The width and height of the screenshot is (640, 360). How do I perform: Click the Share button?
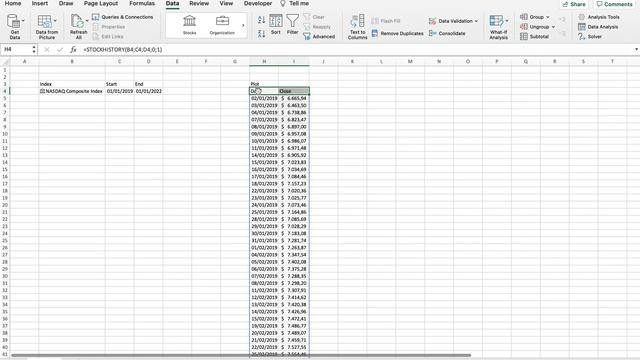574,4
